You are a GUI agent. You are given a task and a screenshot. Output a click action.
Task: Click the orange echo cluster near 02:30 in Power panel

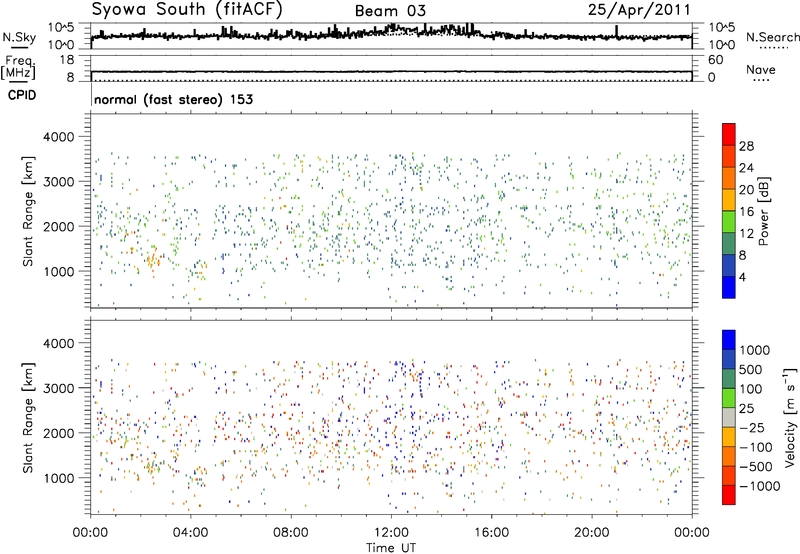(x=153, y=260)
